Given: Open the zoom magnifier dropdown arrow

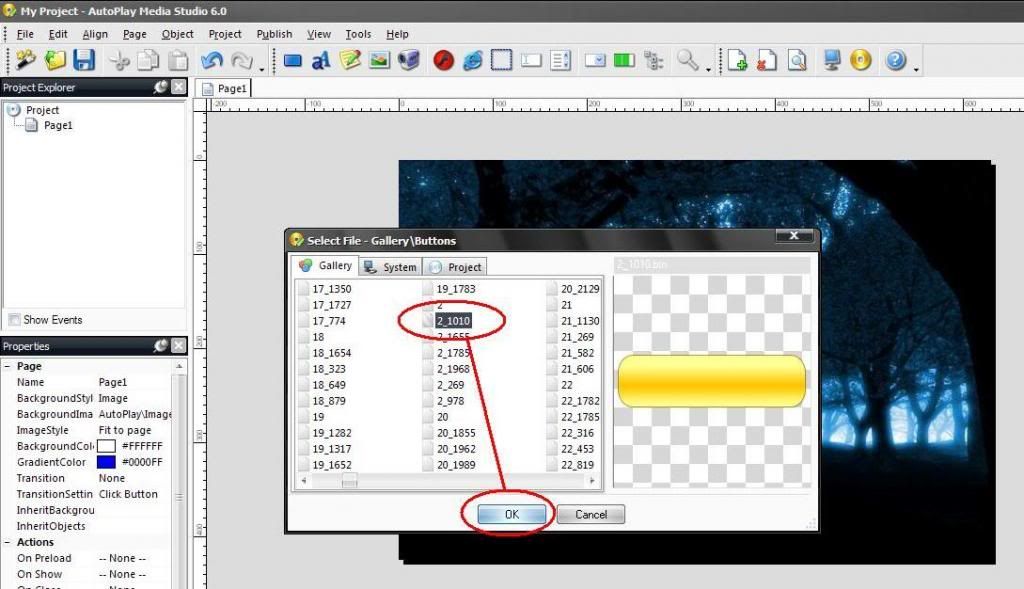Looking at the screenshot, I should click(x=708, y=68).
